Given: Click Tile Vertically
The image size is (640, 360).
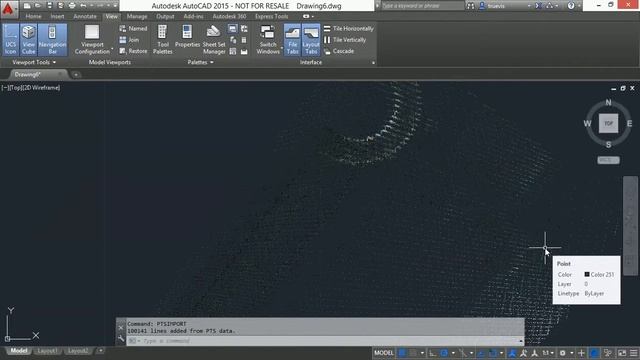Looking at the screenshot, I should (345, 40).
